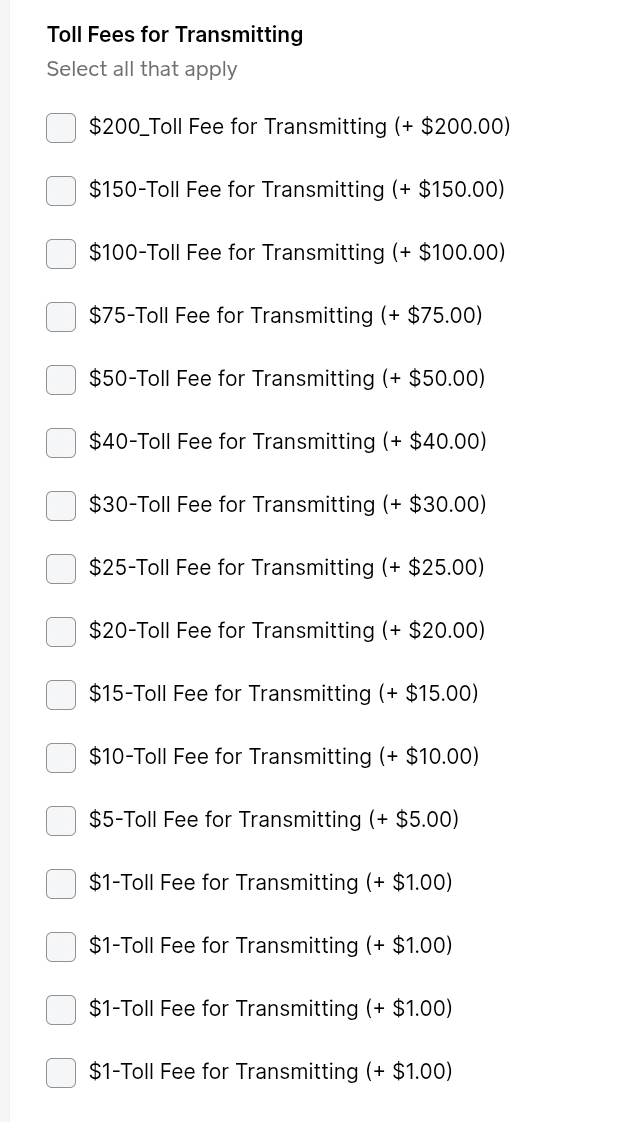Select the $150 Toll Fee checkbox
This screenshot has height=1122, width=639.
(x=60, y=190)
